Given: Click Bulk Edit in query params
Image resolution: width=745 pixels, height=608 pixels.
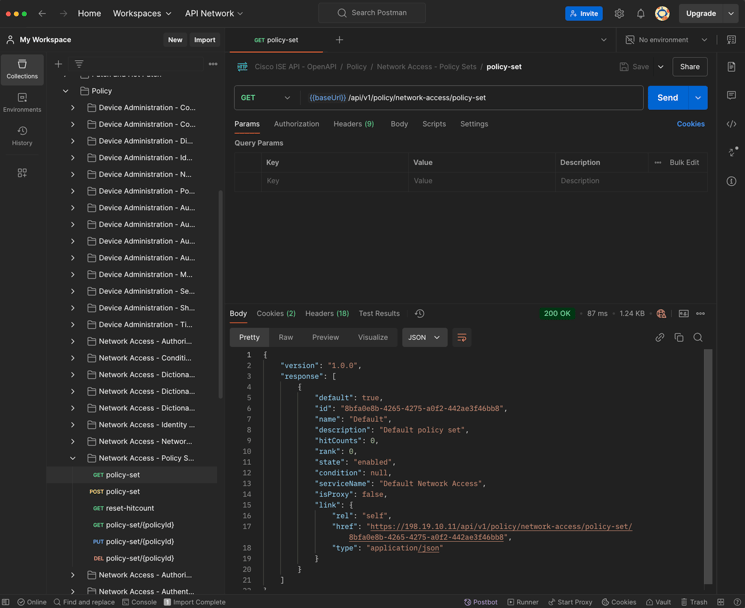Looking at the screenshot, I should click(x=684, y=162).
